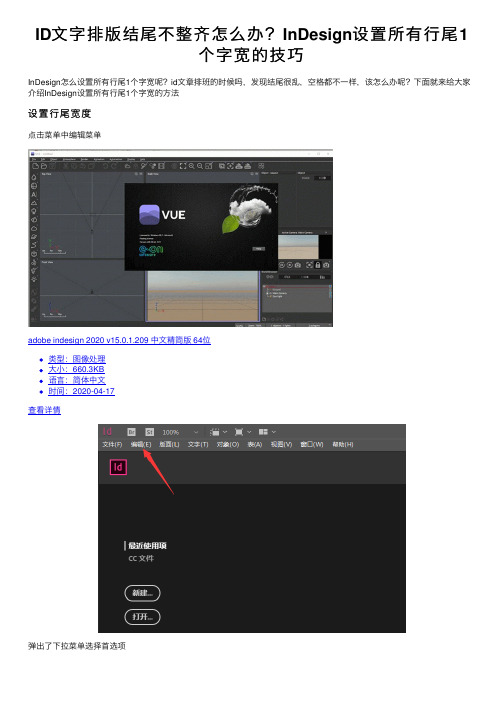Click the 弹出了下拉菜单选择首选项 text
This screenshot has height=713, width=504.
point(77,646)
